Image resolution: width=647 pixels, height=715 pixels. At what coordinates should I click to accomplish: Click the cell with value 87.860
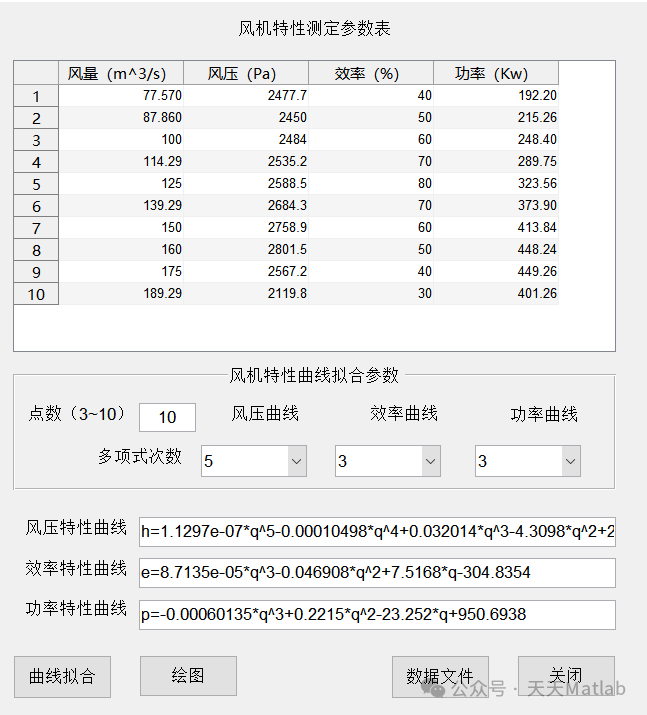(x=121, y=118)
